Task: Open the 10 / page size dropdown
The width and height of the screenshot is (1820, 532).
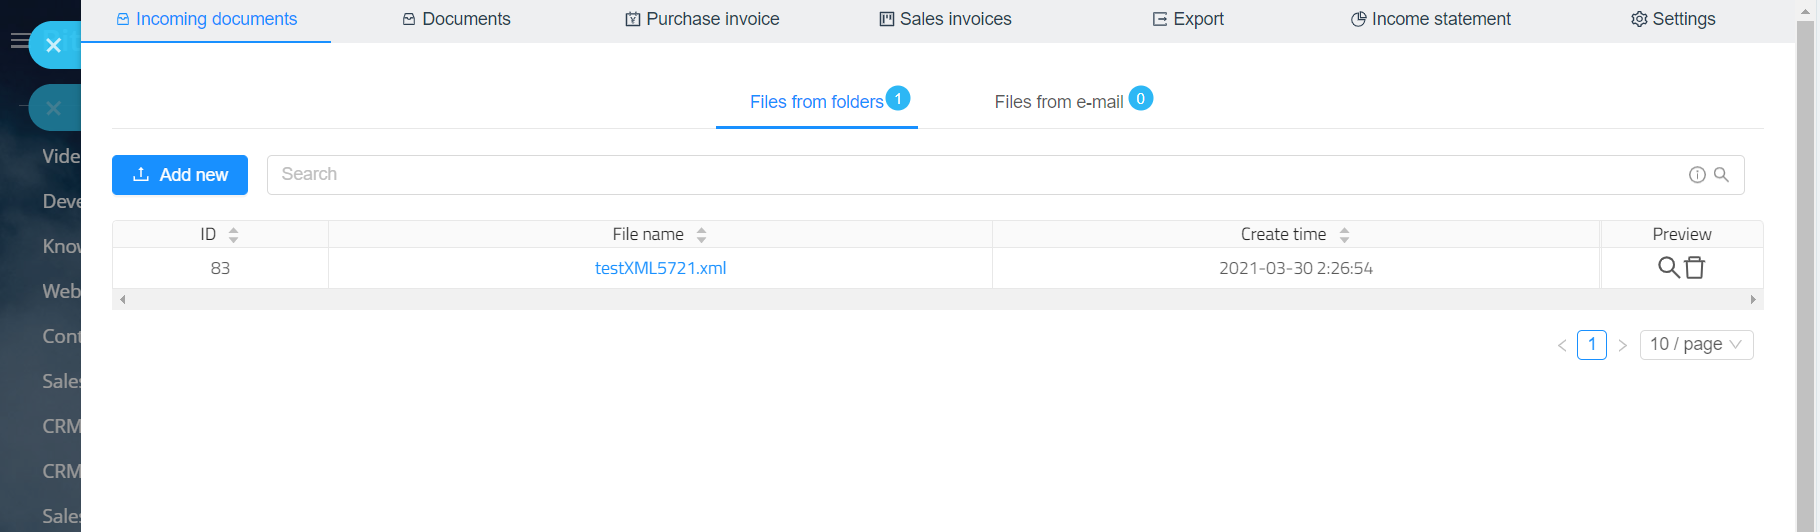Action: (x=1696, y=344)
